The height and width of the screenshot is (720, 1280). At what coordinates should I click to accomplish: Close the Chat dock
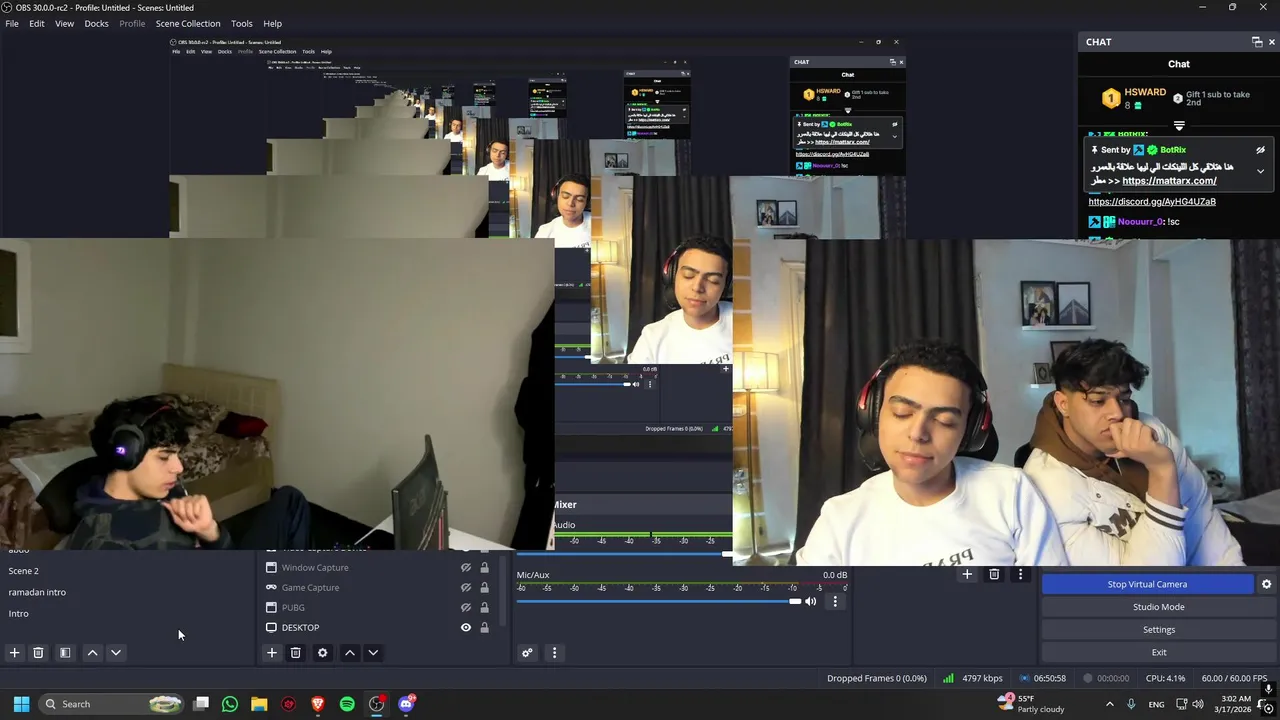[1272, 42]
